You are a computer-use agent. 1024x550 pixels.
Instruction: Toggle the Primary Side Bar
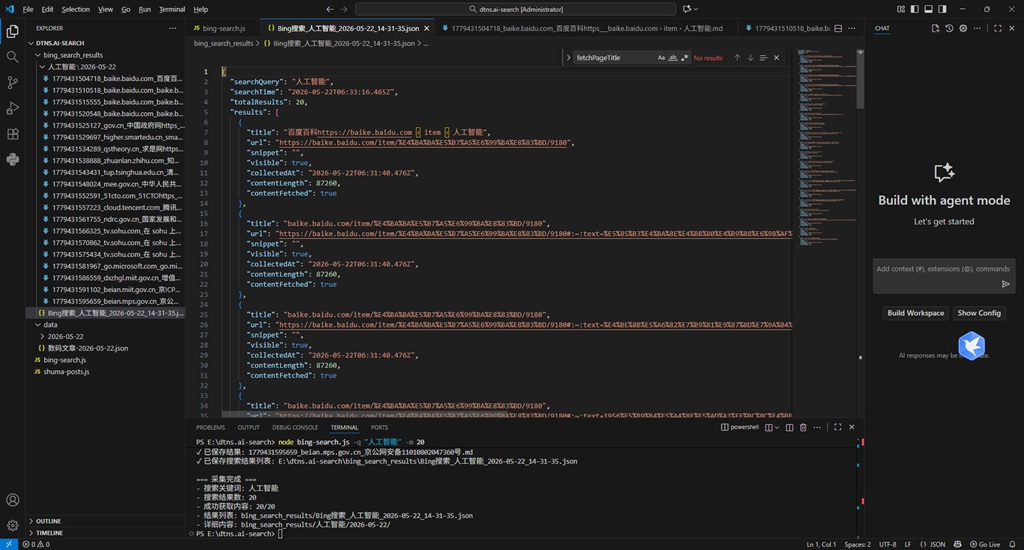point(914,9)
